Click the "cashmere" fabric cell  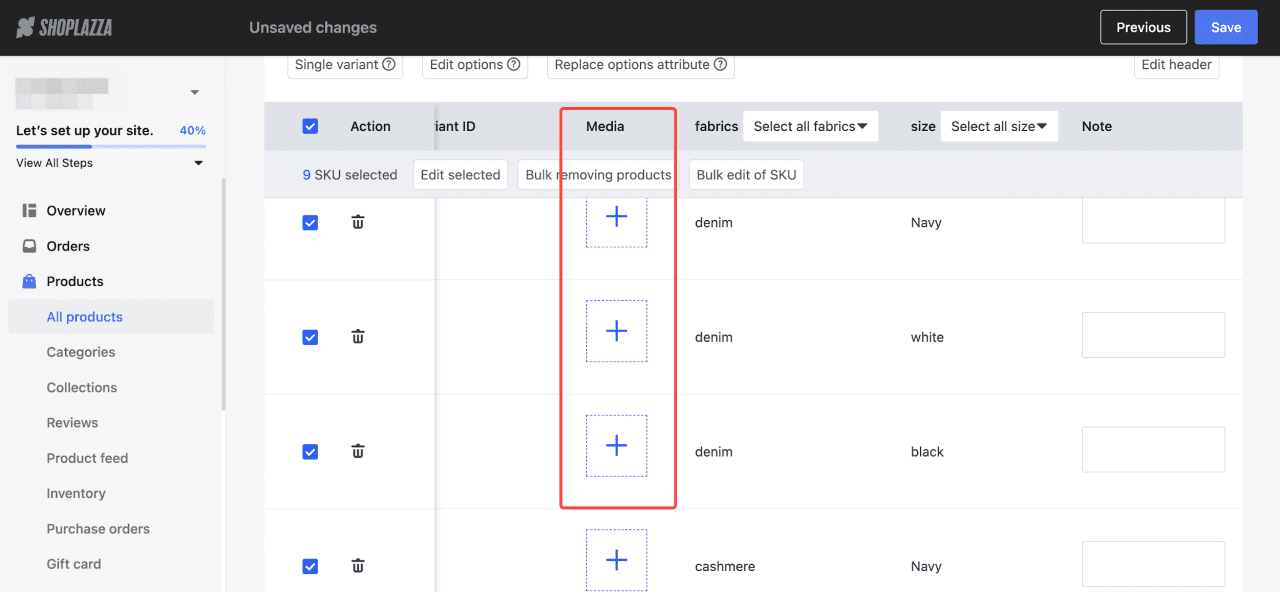click(725, 566)
